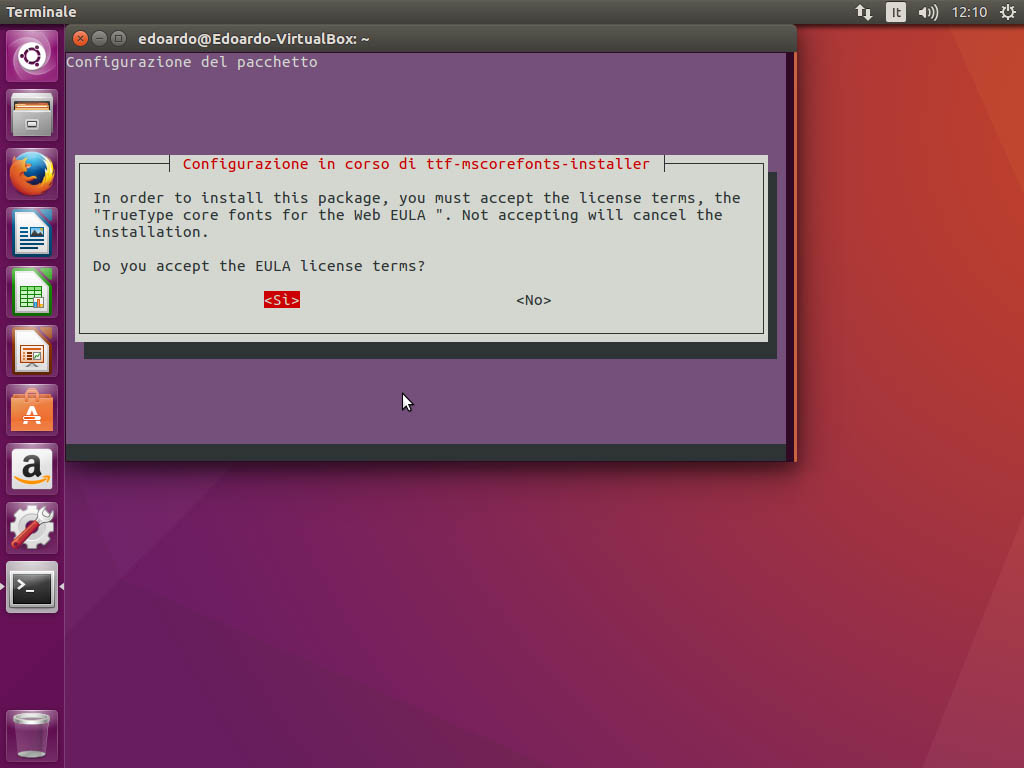Open Ubuntu Software Center
The image size is (1024, 768).
coord(32,410)
